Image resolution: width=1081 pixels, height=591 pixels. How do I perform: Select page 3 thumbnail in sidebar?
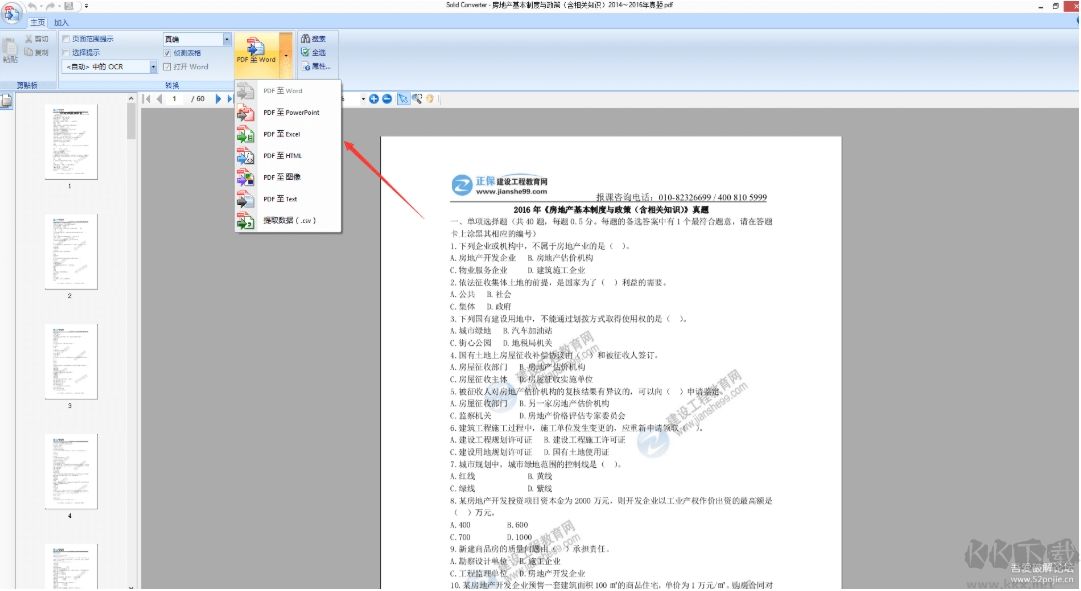[71, 360]
